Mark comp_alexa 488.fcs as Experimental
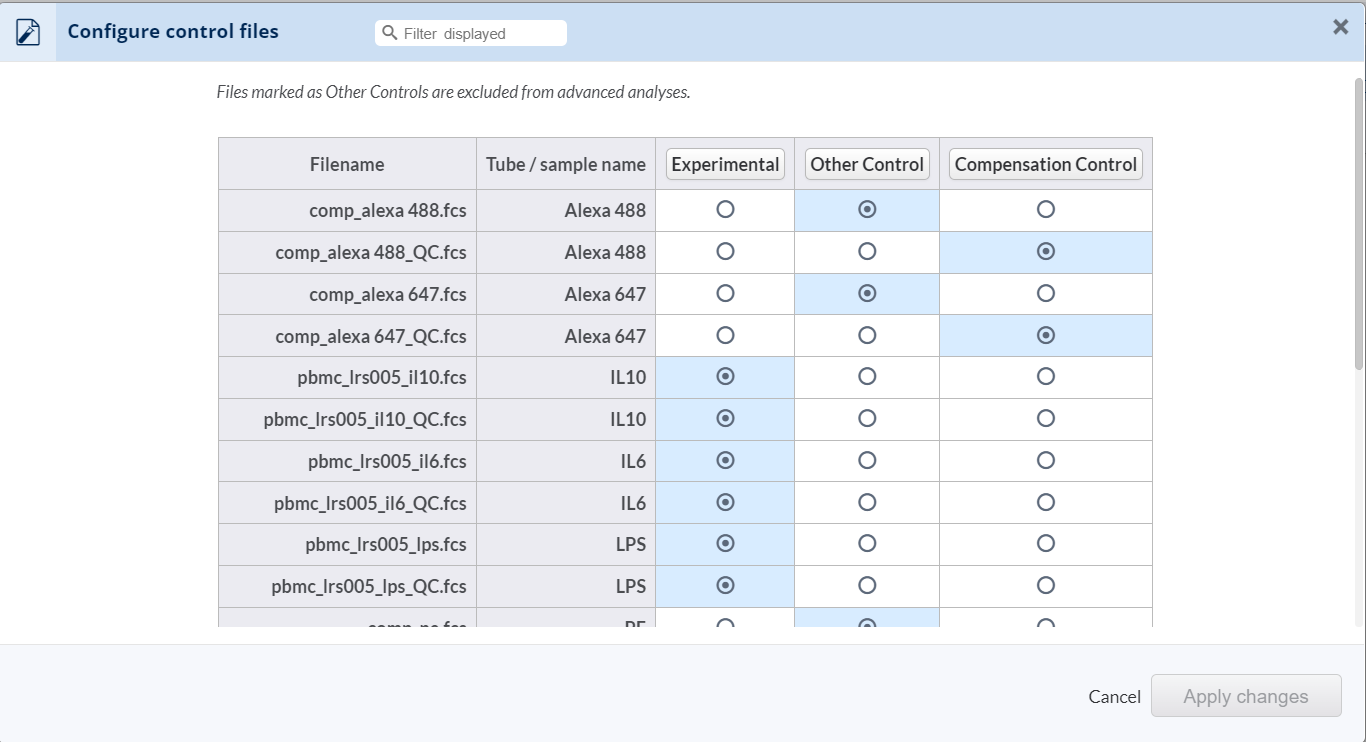This screenshot has width=1366, height=742. [x=725, y=210]
